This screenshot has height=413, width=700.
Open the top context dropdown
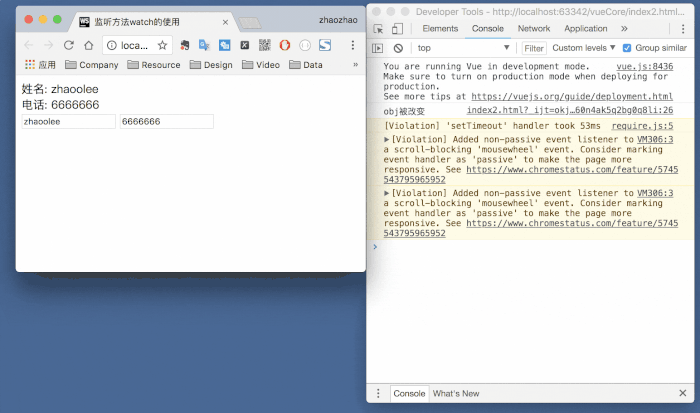point(462,48)
